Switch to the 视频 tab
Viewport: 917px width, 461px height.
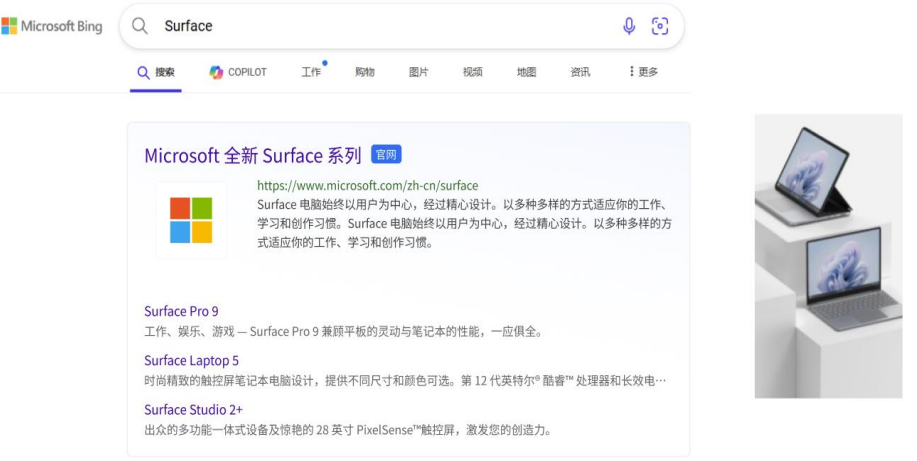473,72
